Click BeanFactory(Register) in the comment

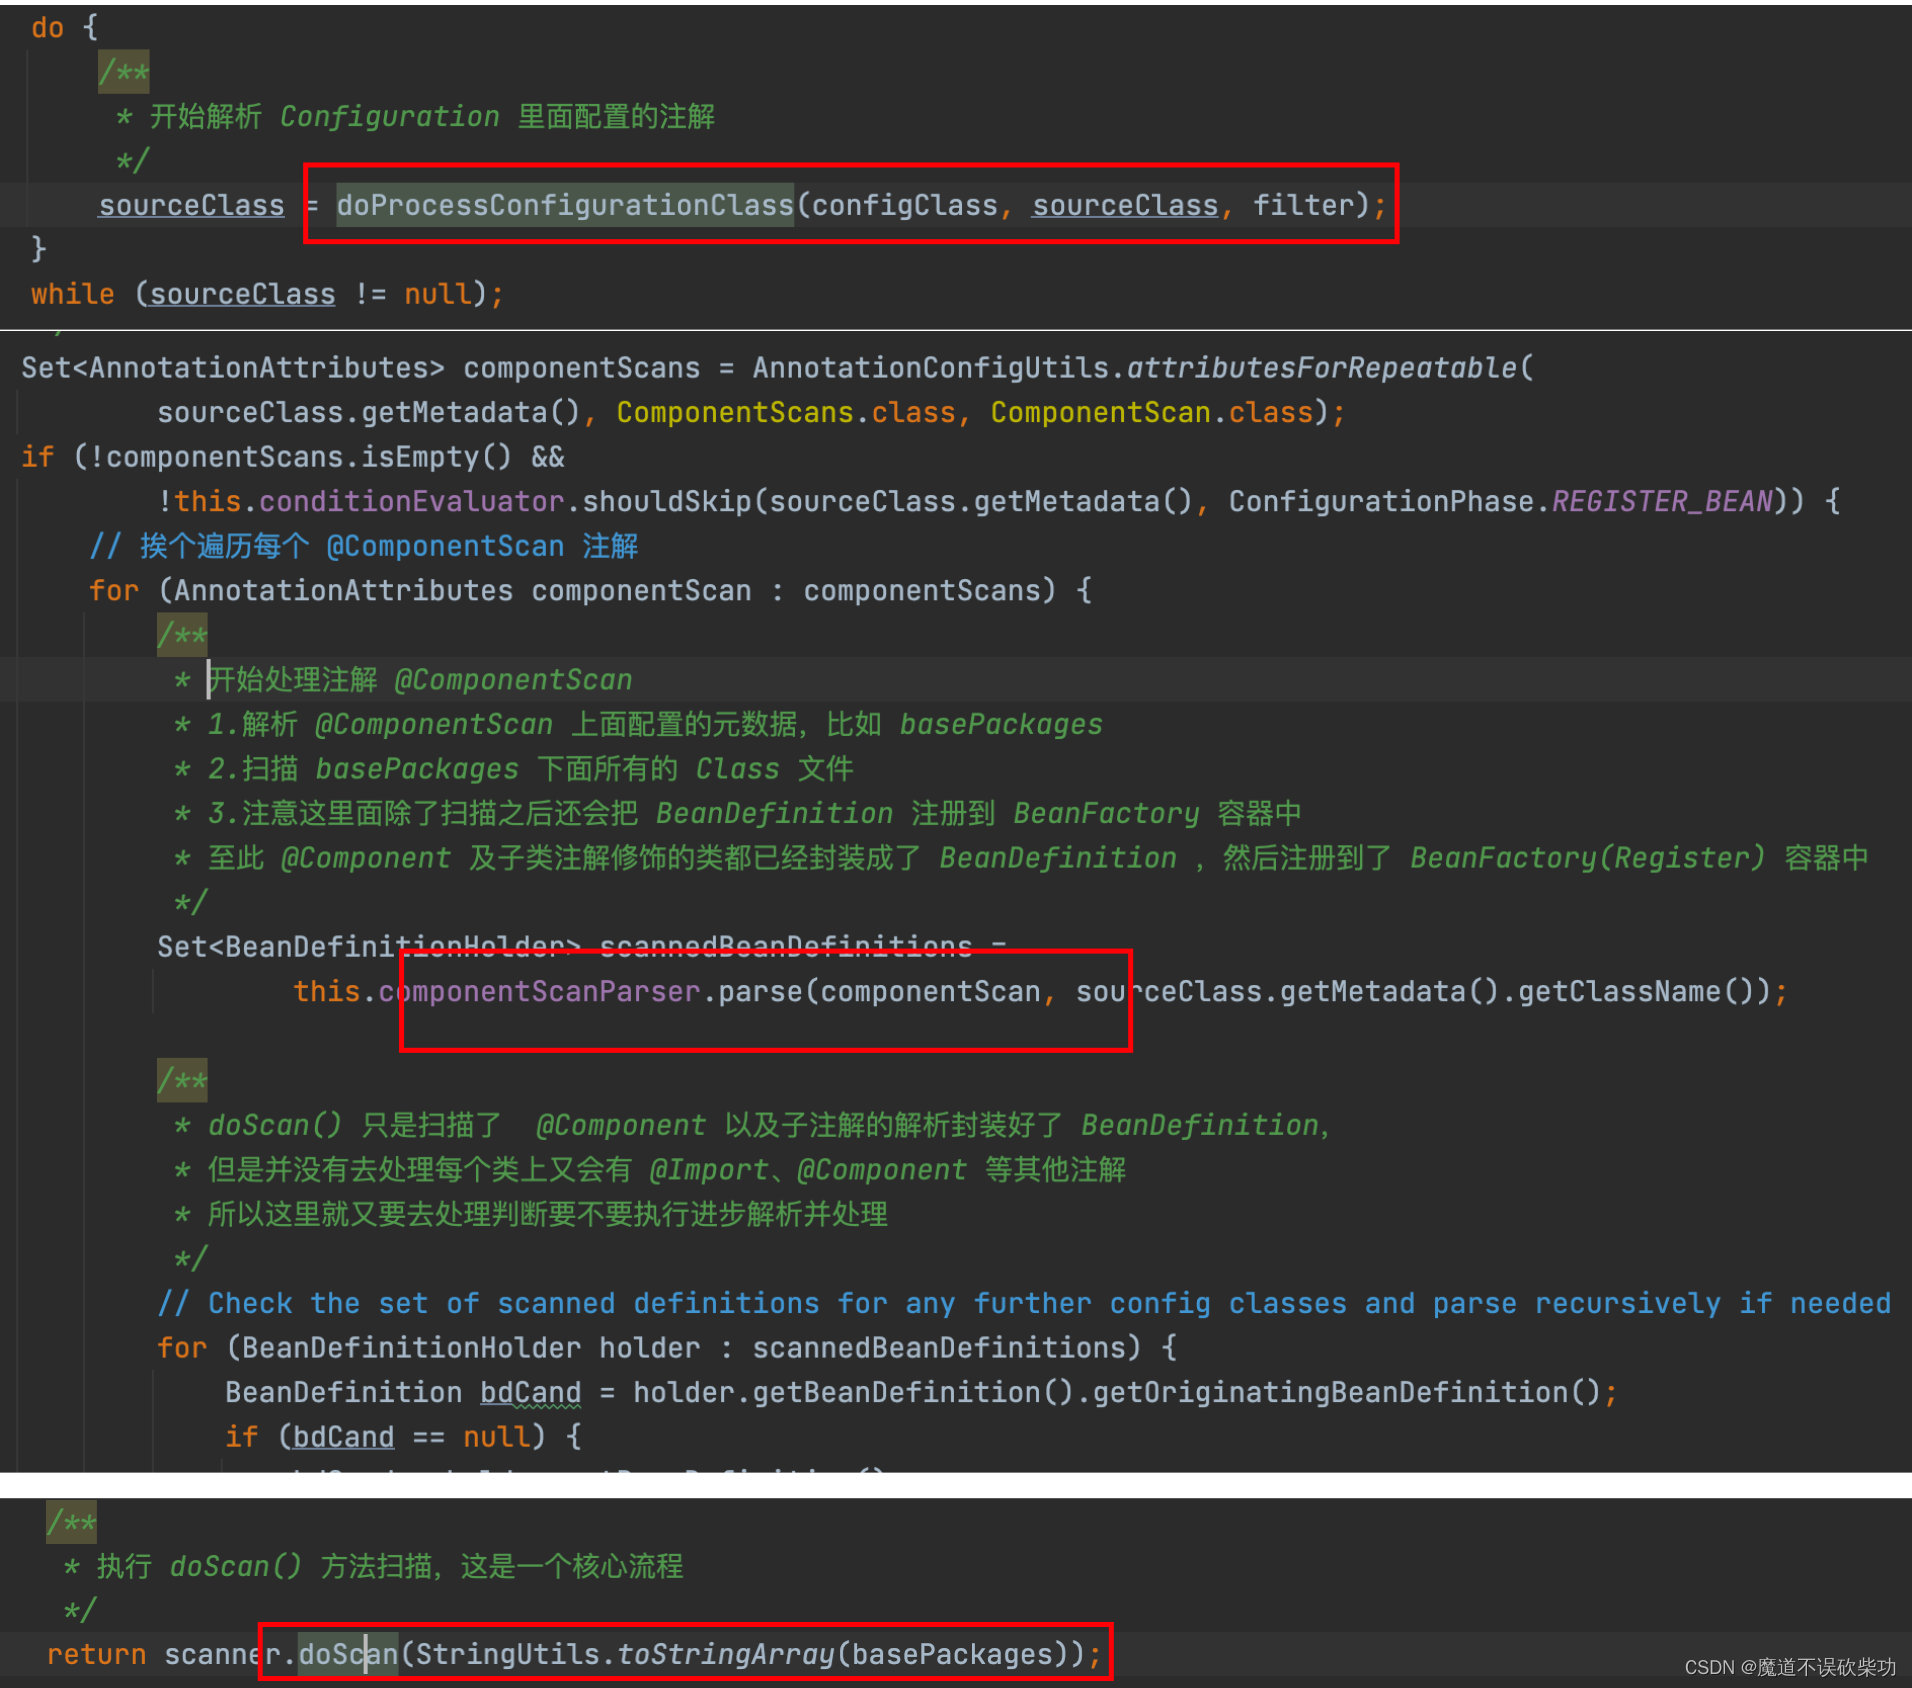click(1587, 858)
